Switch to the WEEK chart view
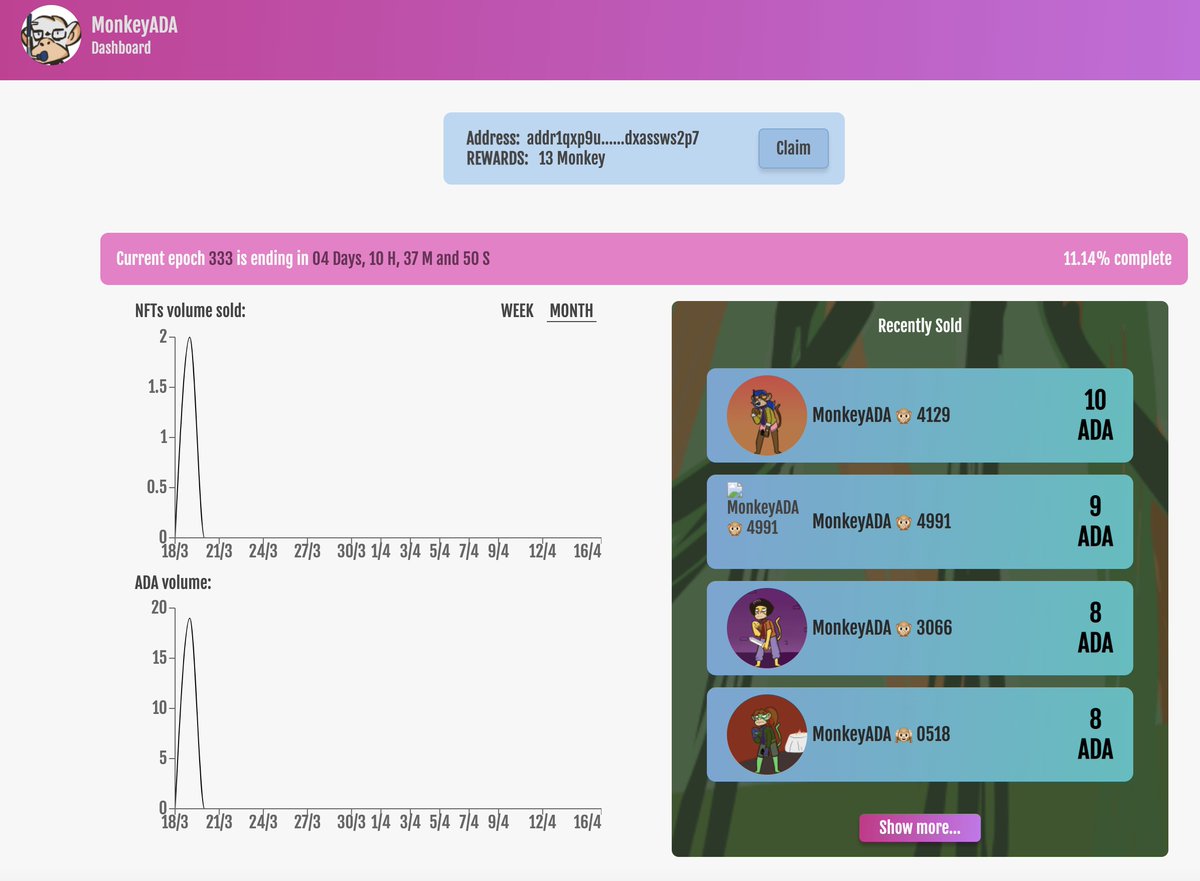This screenshot has height=881, width=1200. click(516, 311)
